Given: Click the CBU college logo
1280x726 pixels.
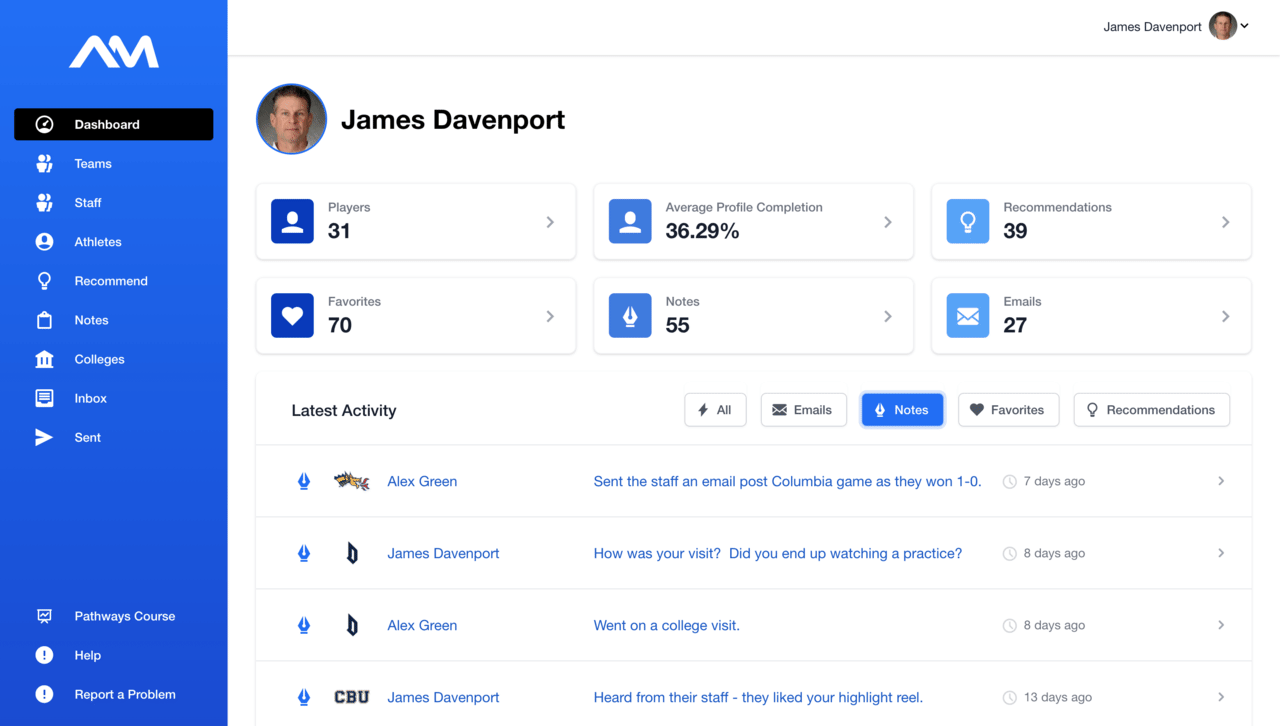Looking at the screenshot, I should pos(351,697).
